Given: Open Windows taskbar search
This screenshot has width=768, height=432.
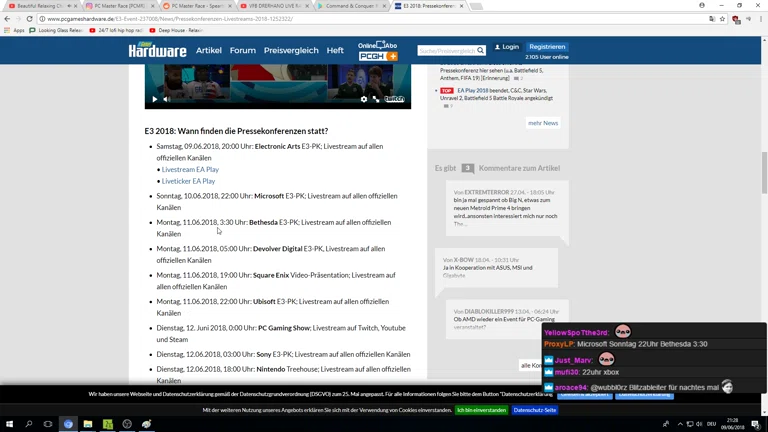Looking at the screenshot, I should pos(28,424).
